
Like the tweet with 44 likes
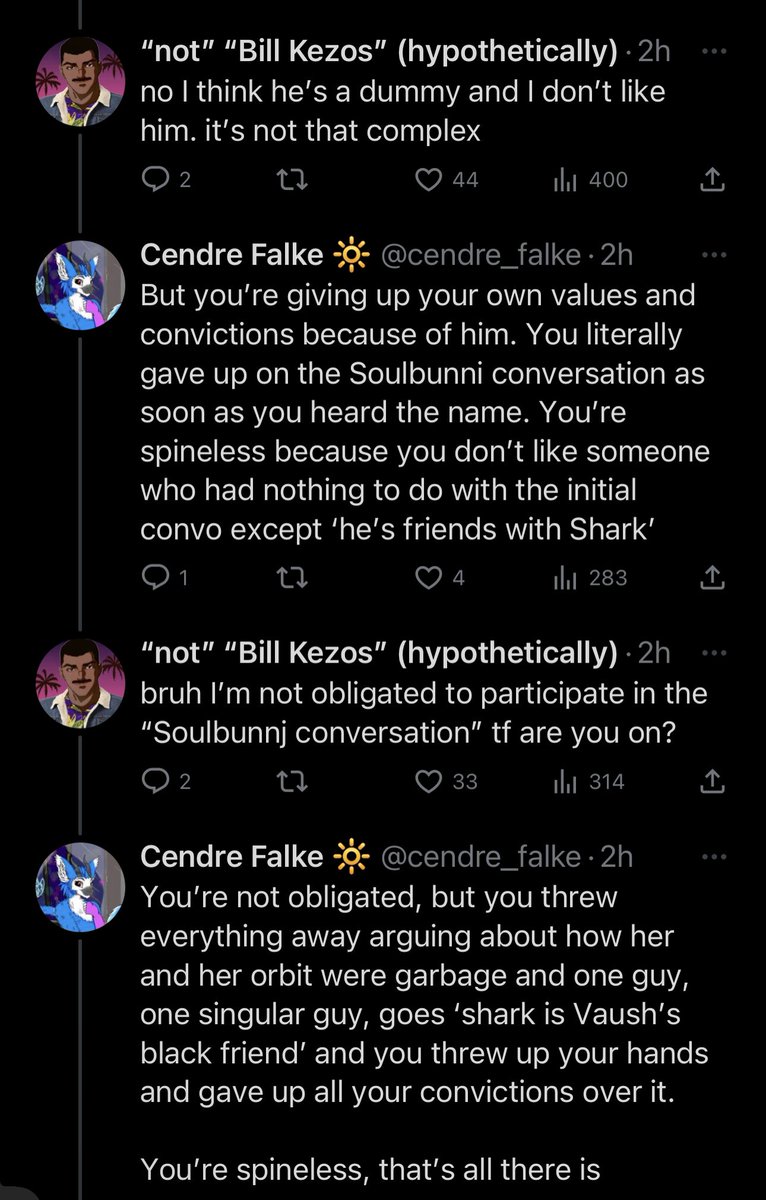point(429,179)
